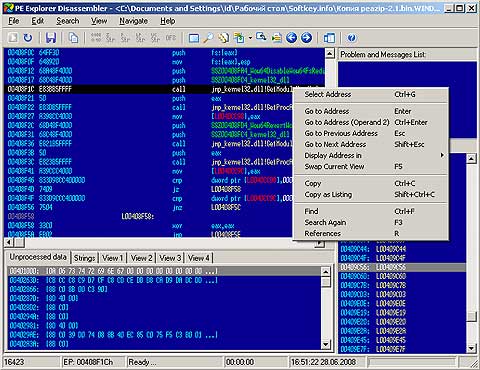Open the dropdown arrow next to green arrow icon

(x=250, y=38)
